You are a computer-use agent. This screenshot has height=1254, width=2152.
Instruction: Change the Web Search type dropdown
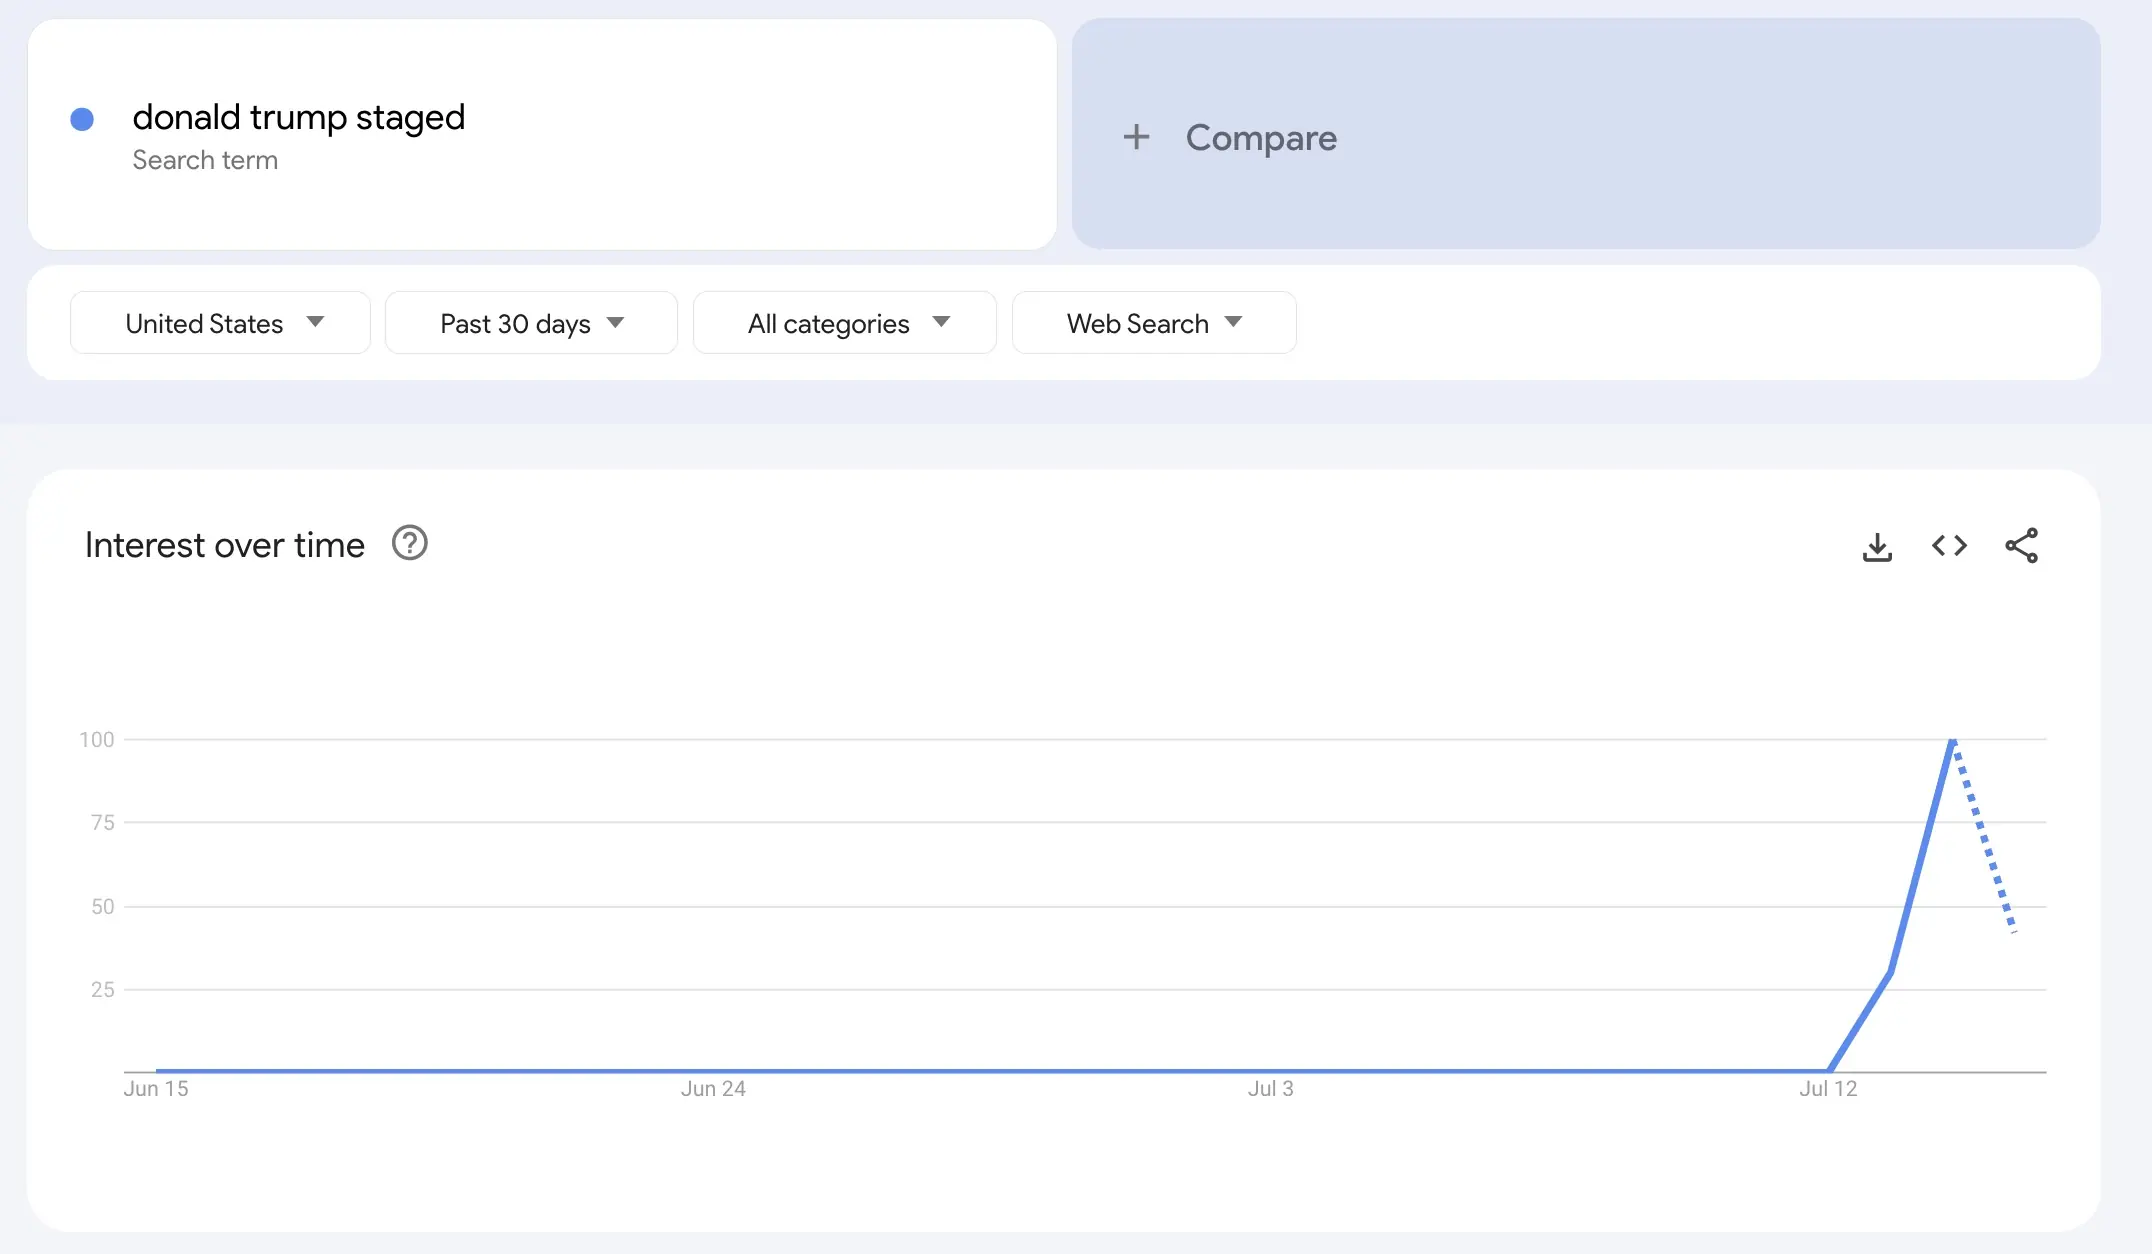(1153, 323)
